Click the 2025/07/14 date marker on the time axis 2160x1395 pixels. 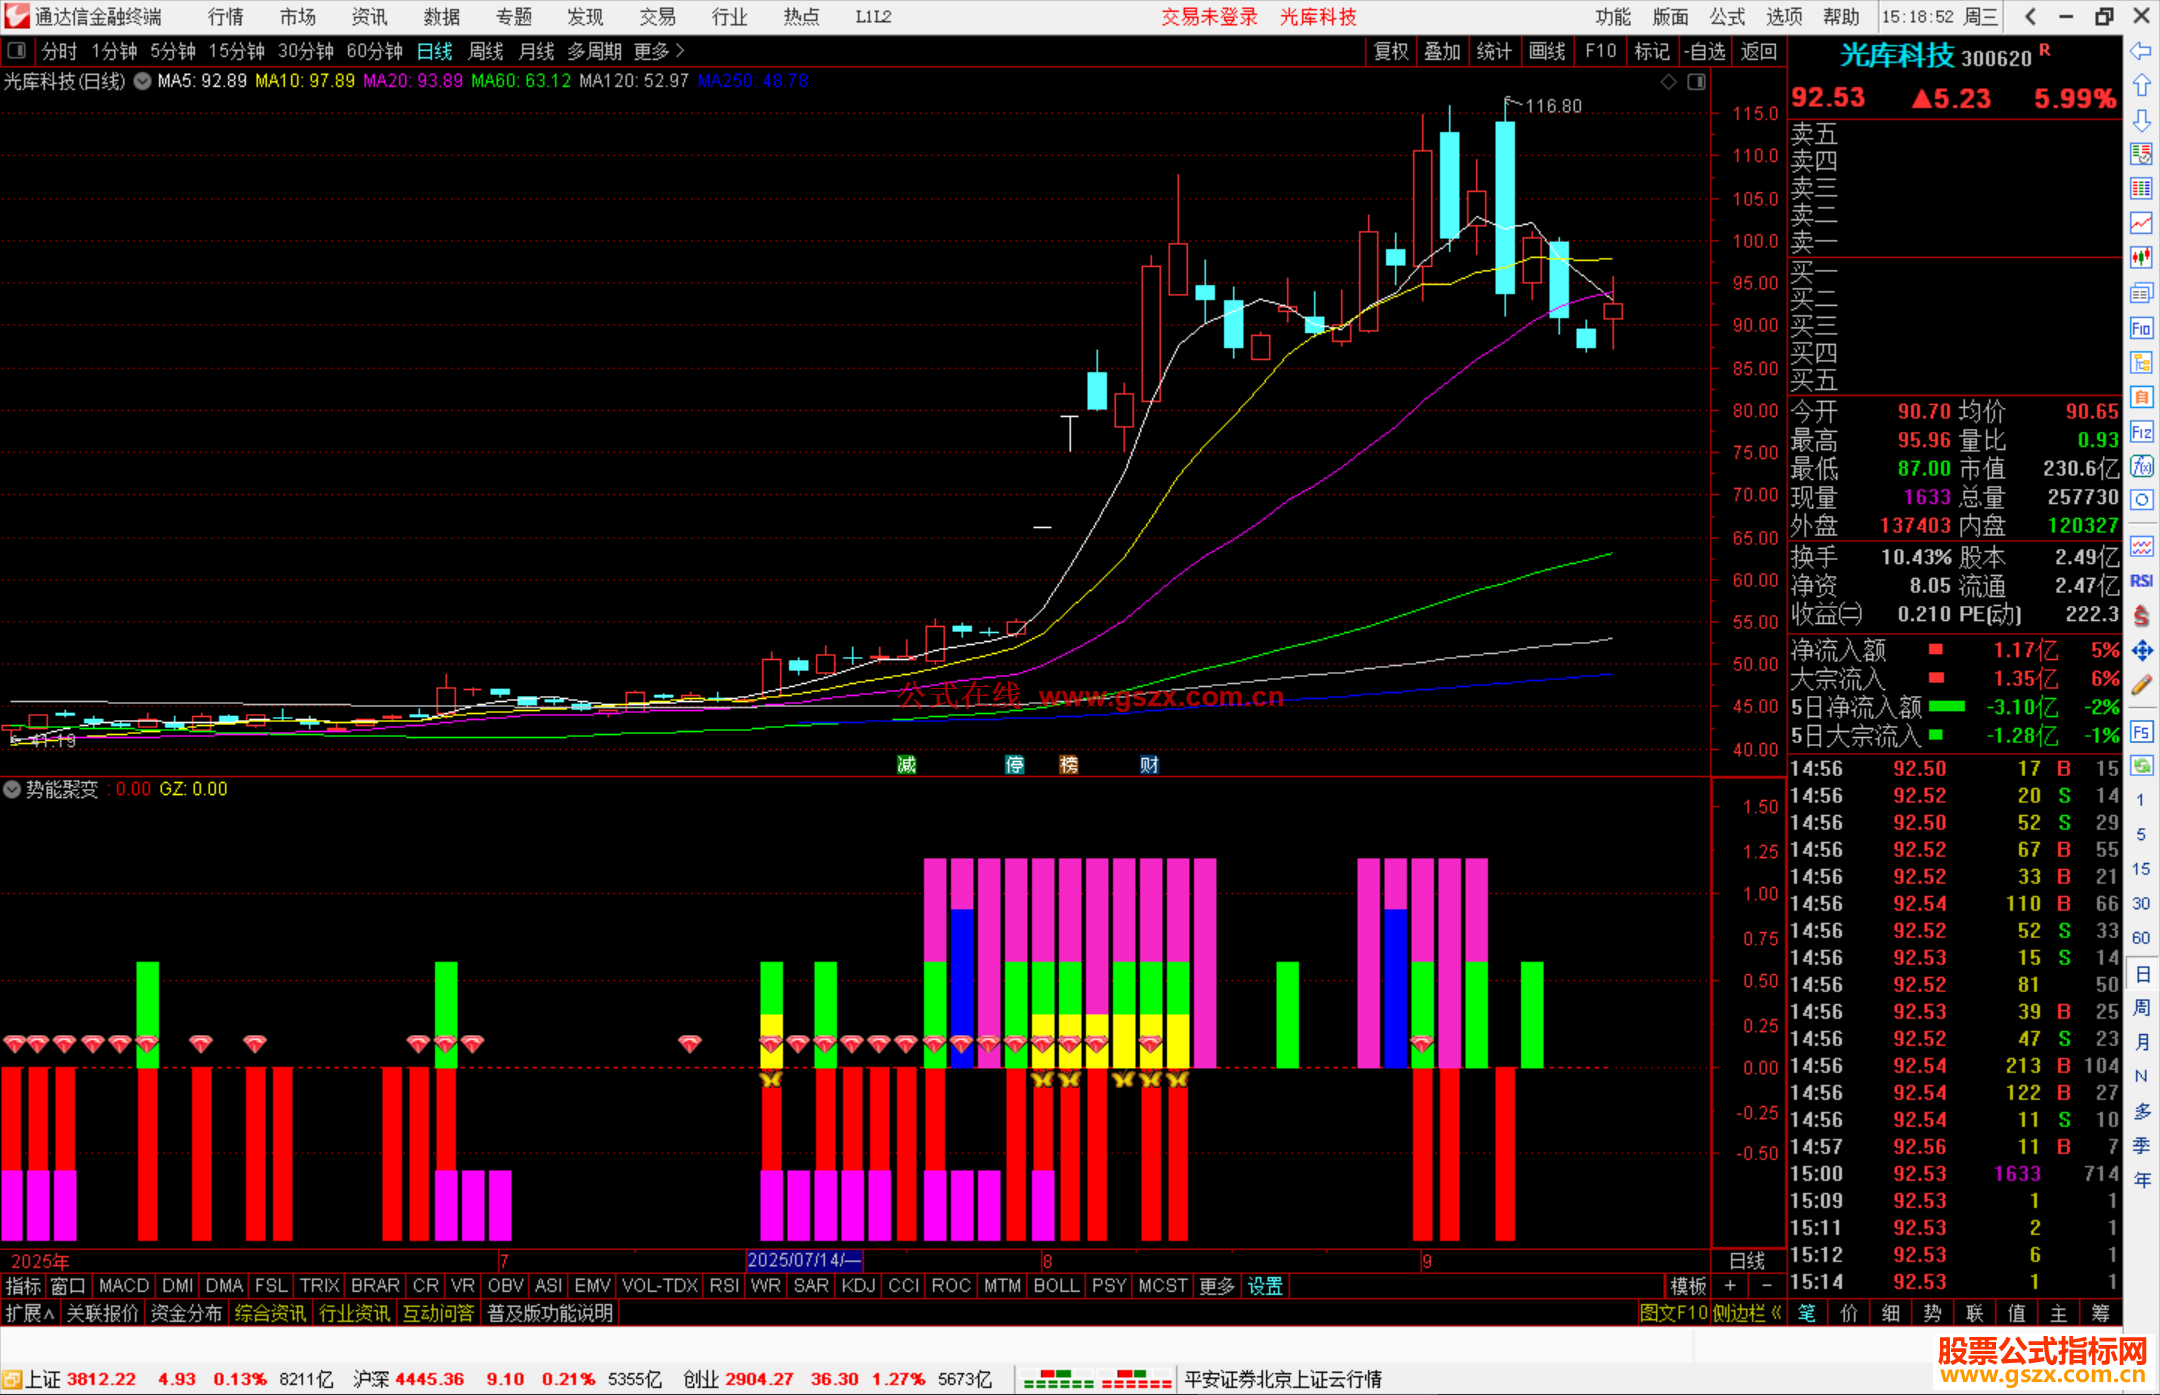coord(804,1260)
